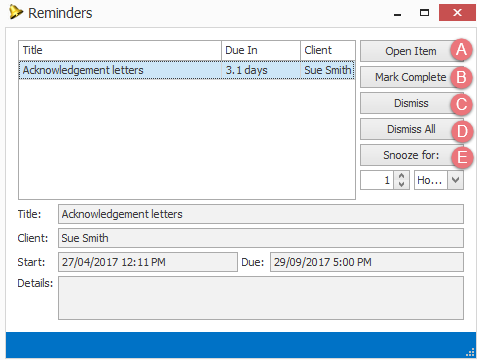This screenshot has width=477, height=360.
Task: Click inside the empty Details text area
Action: pos(261,298)
